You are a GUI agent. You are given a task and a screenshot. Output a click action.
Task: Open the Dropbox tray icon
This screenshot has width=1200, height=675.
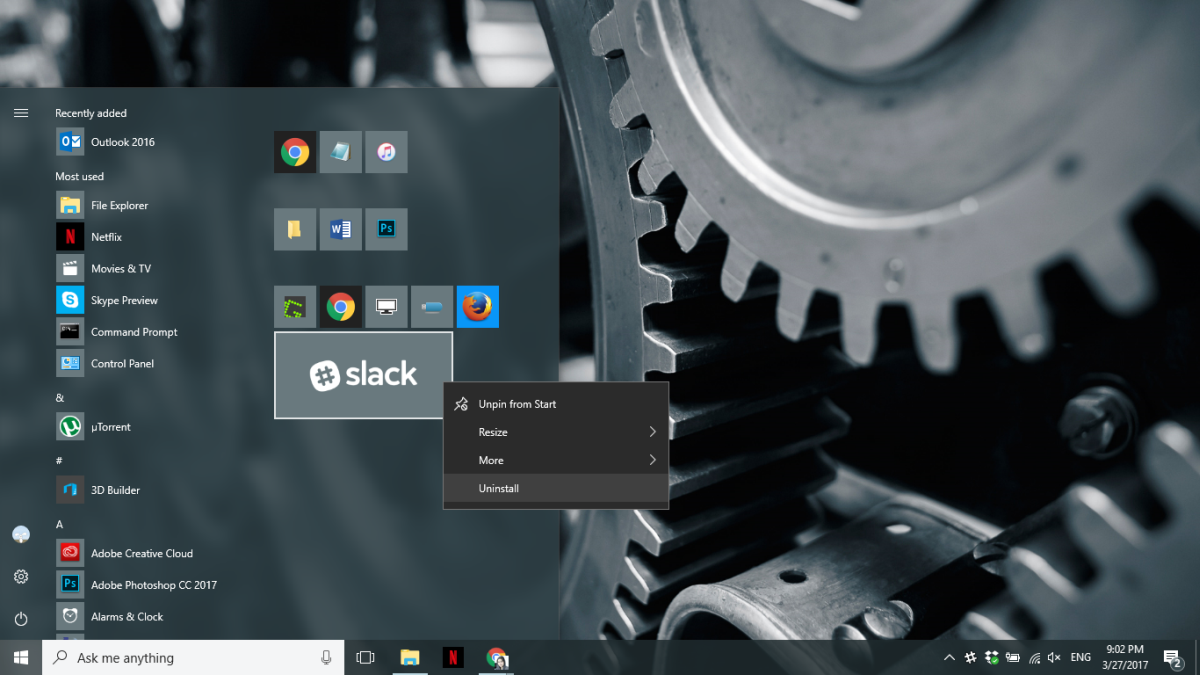coord(991,658)
